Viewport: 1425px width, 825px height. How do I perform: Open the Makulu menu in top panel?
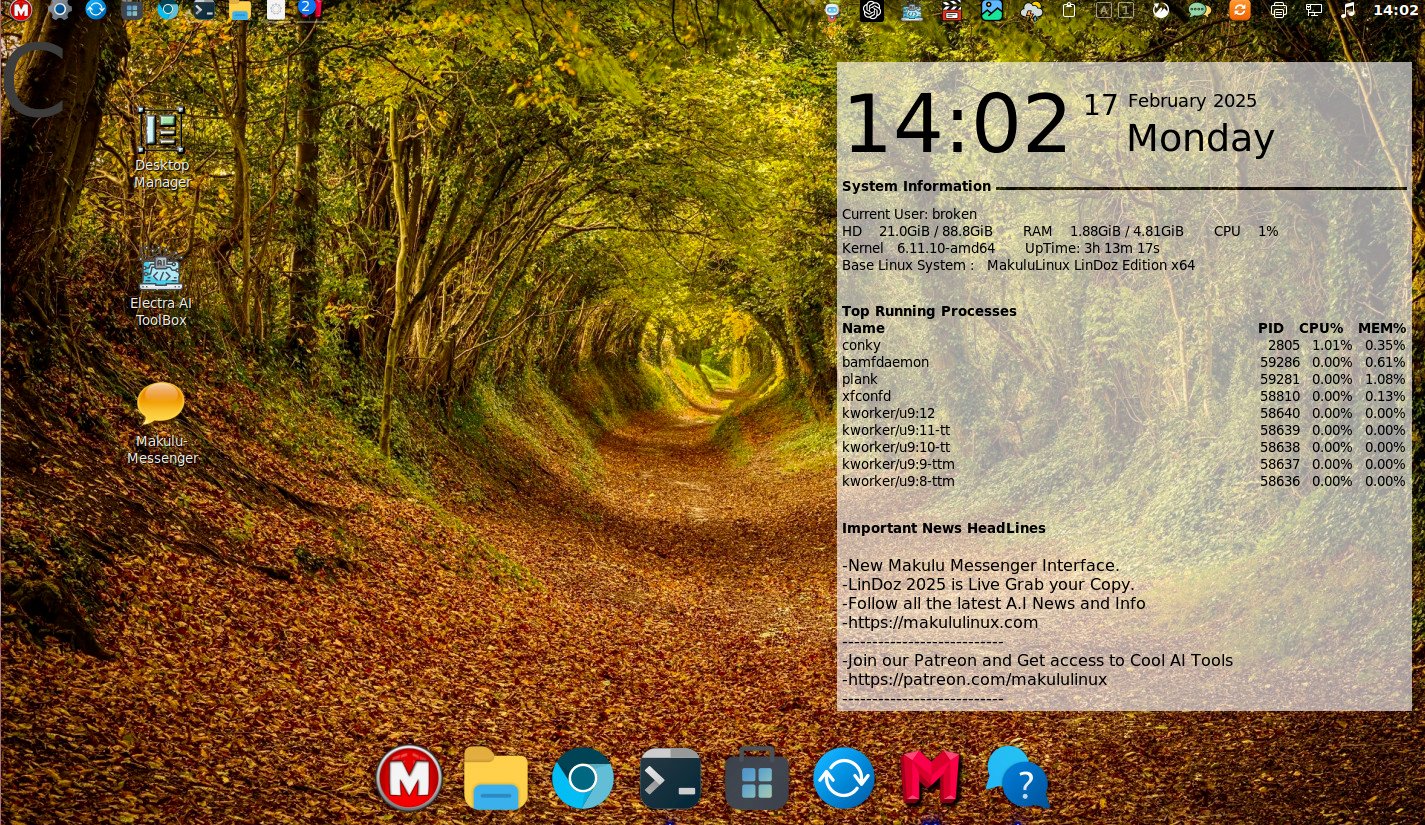[19, 10]
